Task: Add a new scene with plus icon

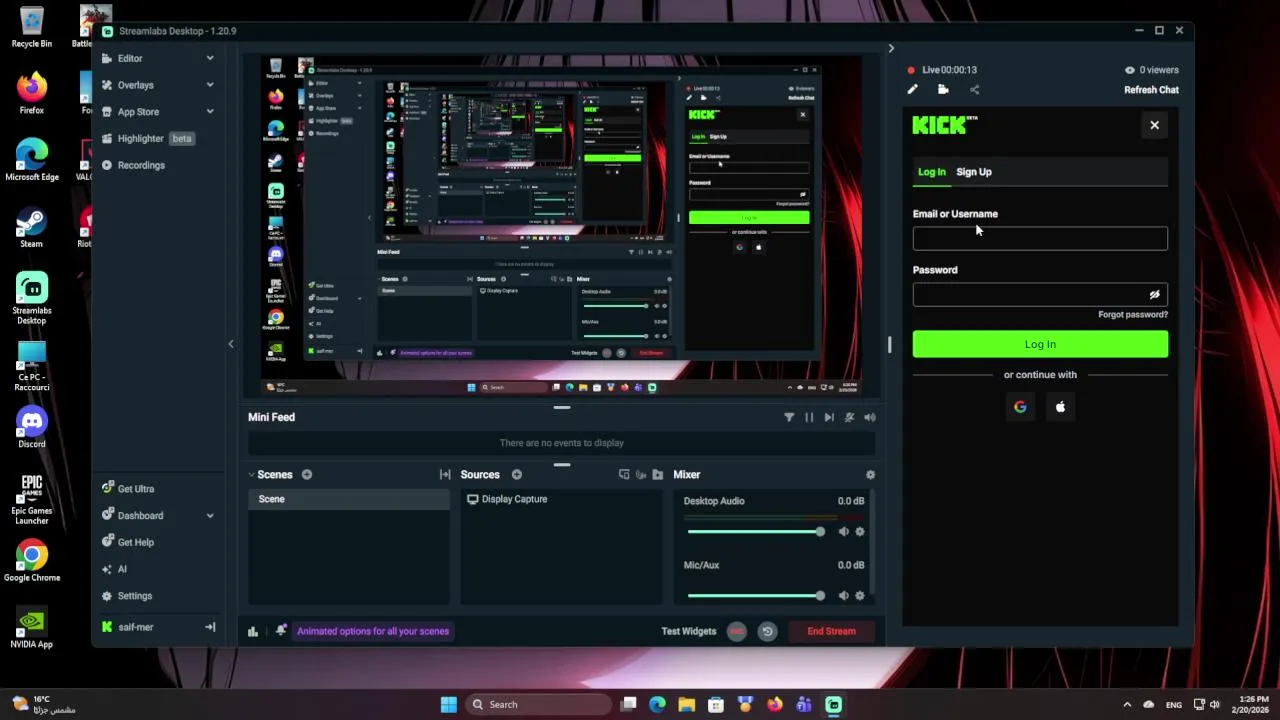Action: point(307,475)
